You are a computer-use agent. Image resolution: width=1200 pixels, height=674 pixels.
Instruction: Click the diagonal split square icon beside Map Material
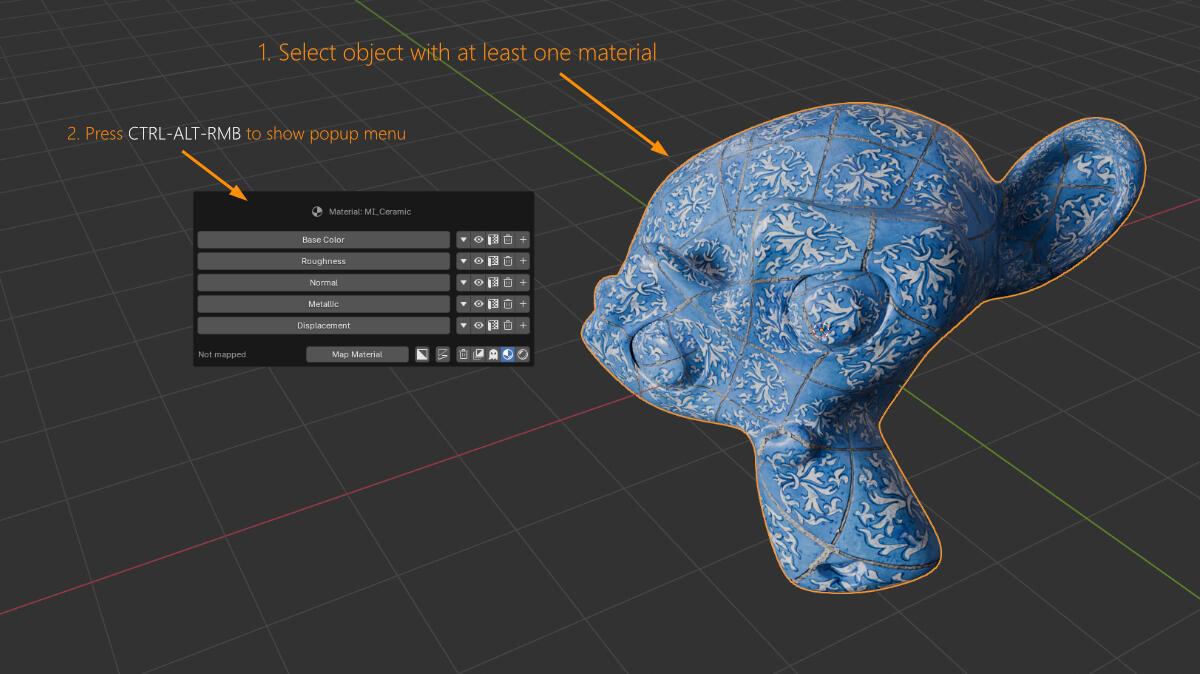point(422,354)
